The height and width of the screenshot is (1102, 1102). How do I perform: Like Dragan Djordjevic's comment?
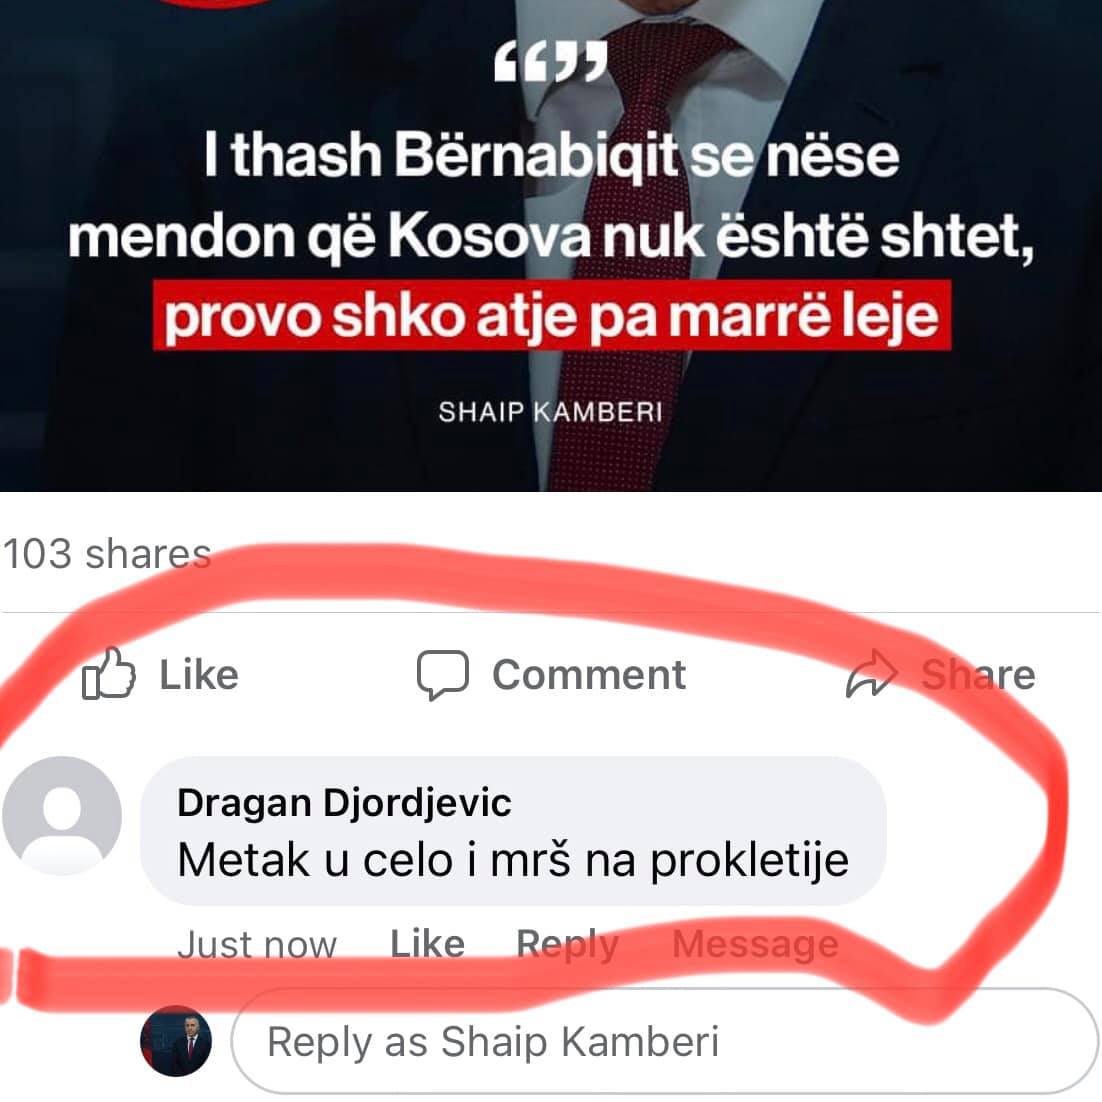(x=427, y=944)
